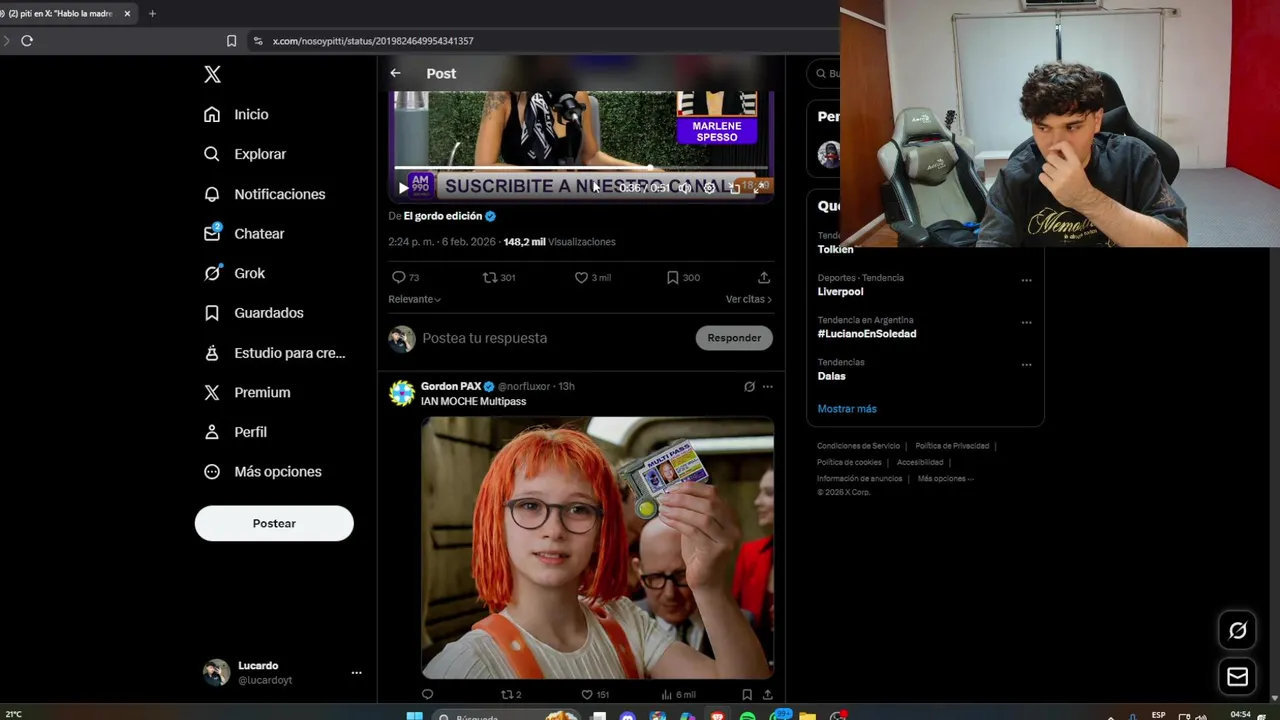
Task: Open Gordon PAX display name
Action: click(x=451, y=386)
